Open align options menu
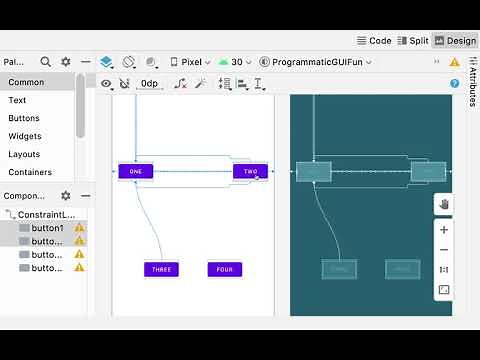The image size is (480, 360). tap(242, 84)
